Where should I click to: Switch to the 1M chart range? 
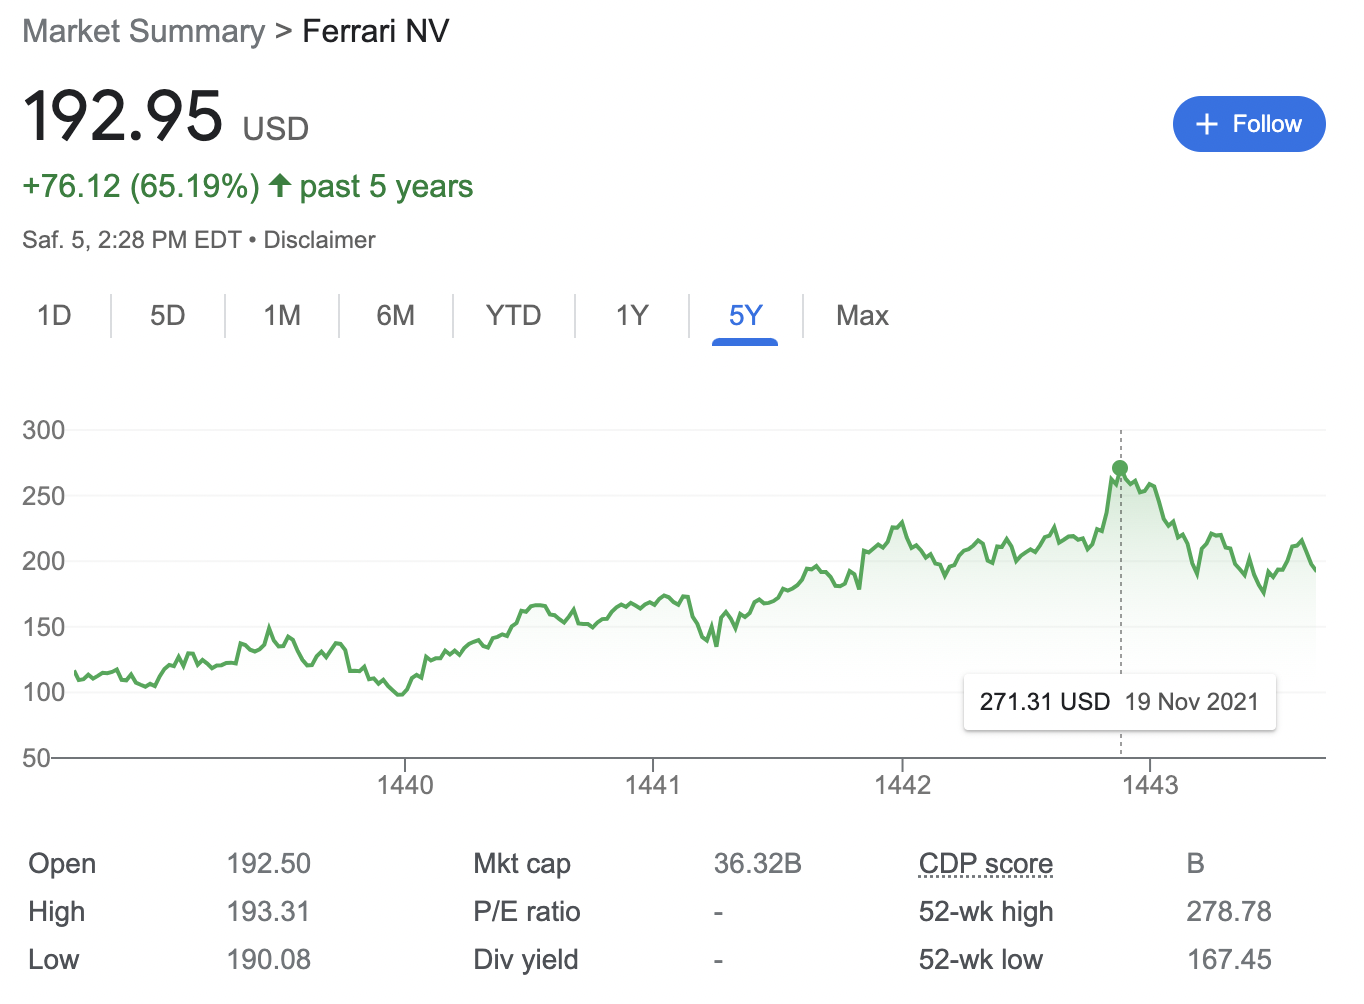tap(282, 316)
